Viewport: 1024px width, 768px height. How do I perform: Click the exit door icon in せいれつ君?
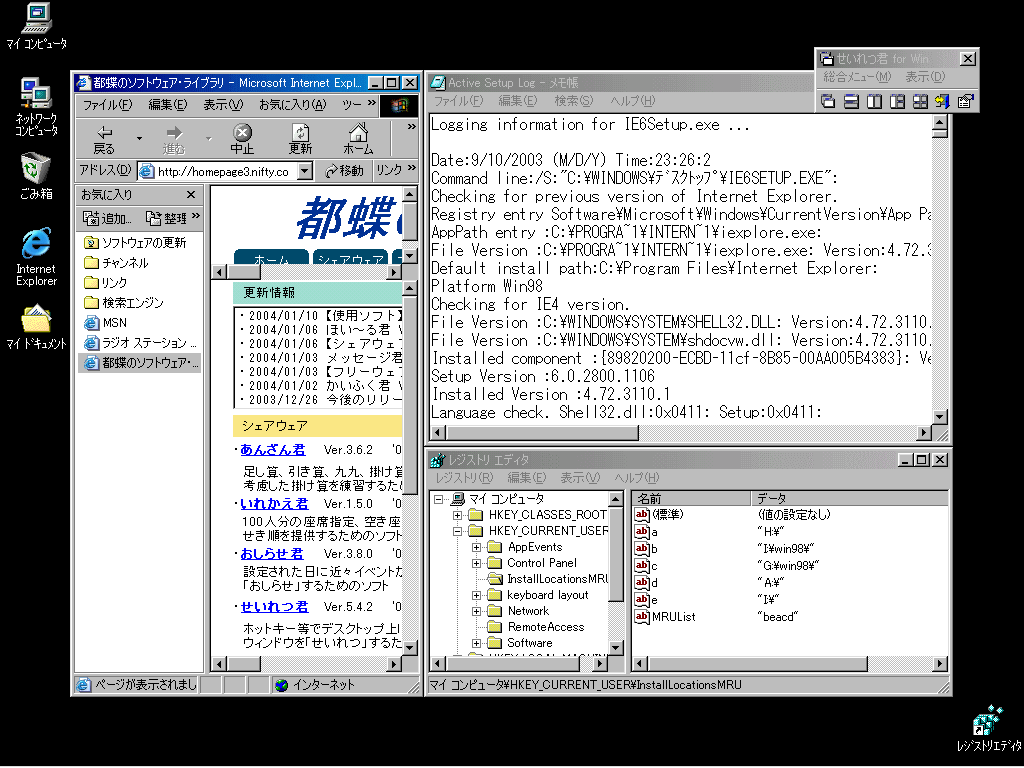pos(942,101)
